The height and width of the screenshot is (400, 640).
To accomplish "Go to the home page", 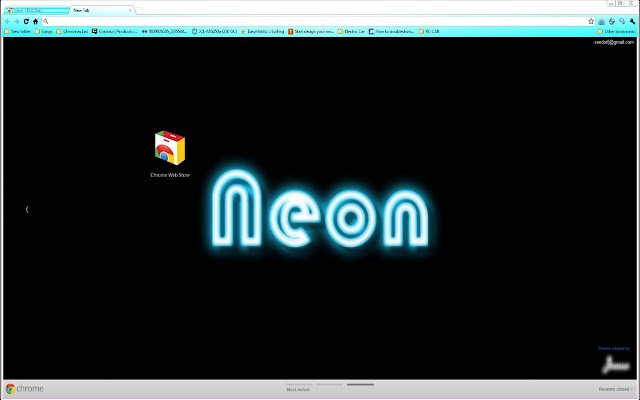I will coord(36,22).
